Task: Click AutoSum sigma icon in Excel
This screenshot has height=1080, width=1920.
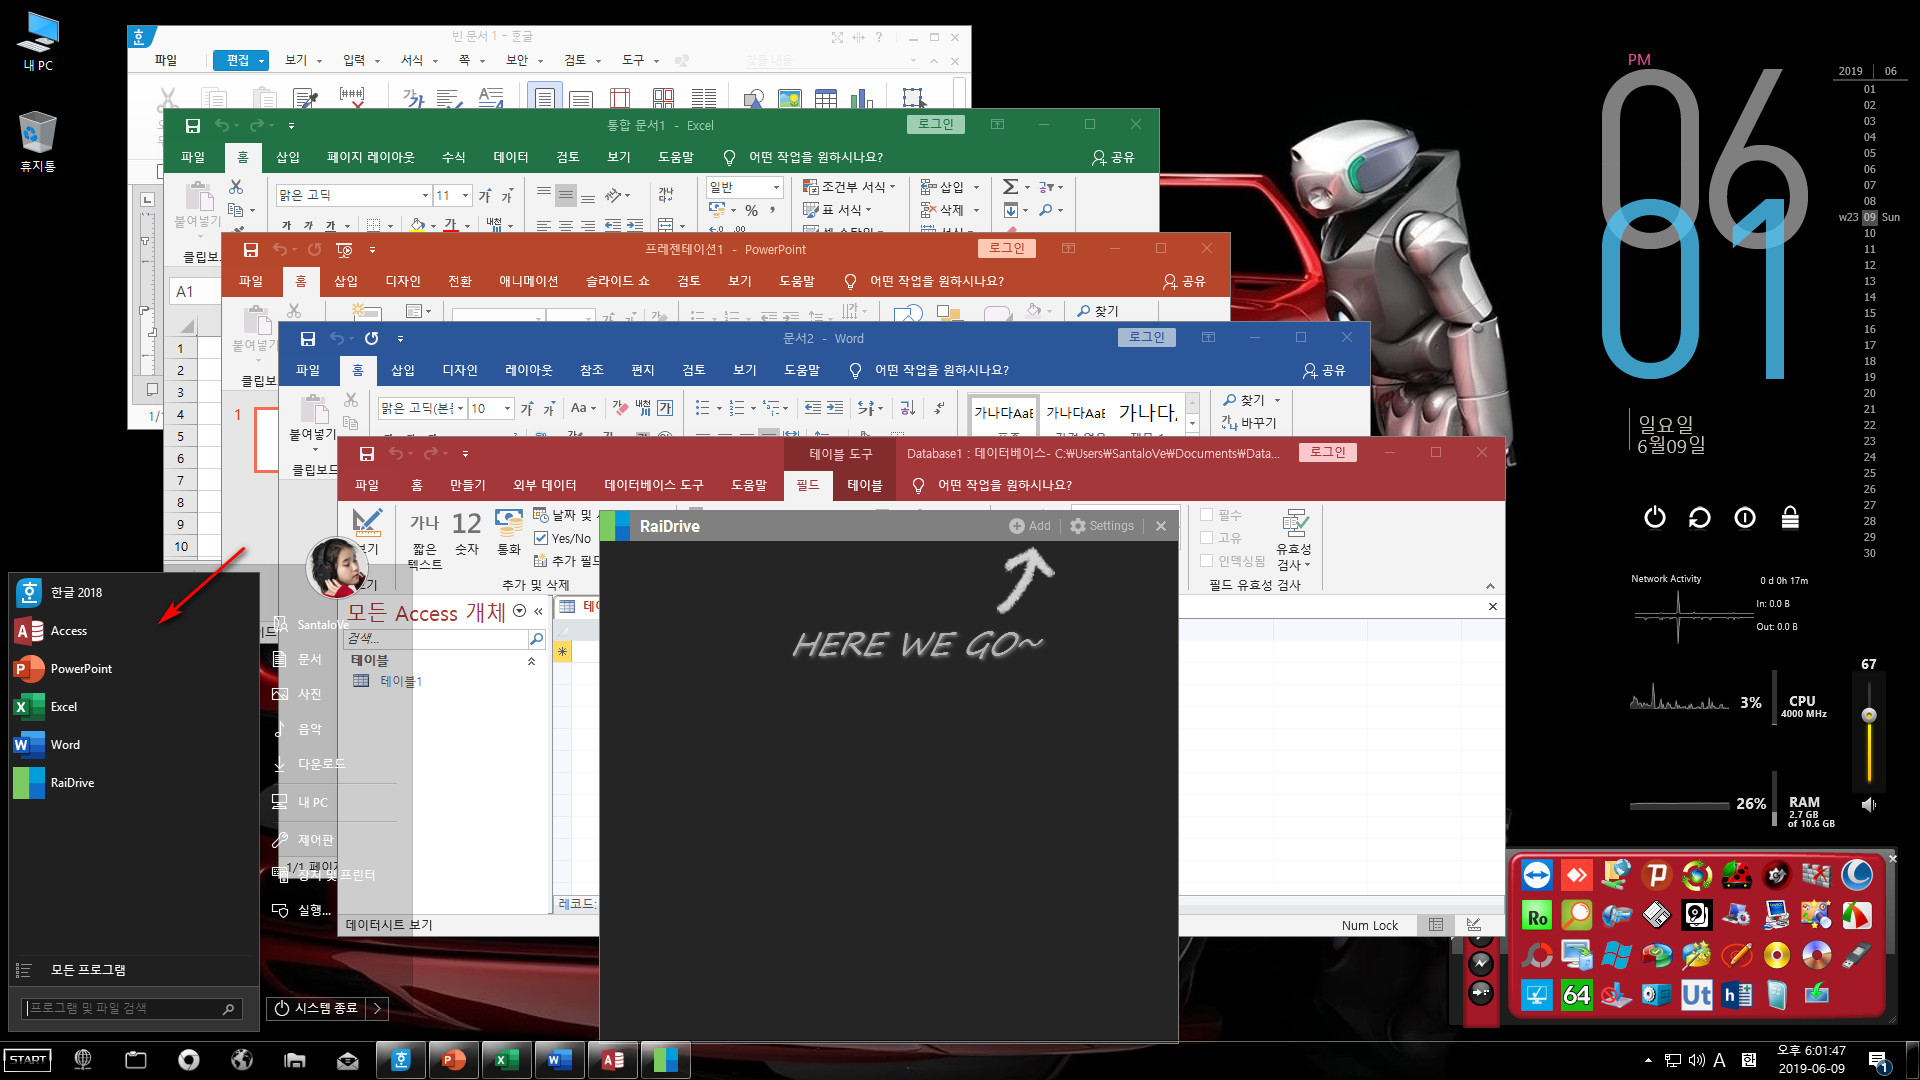Action: pos(1011,187)
